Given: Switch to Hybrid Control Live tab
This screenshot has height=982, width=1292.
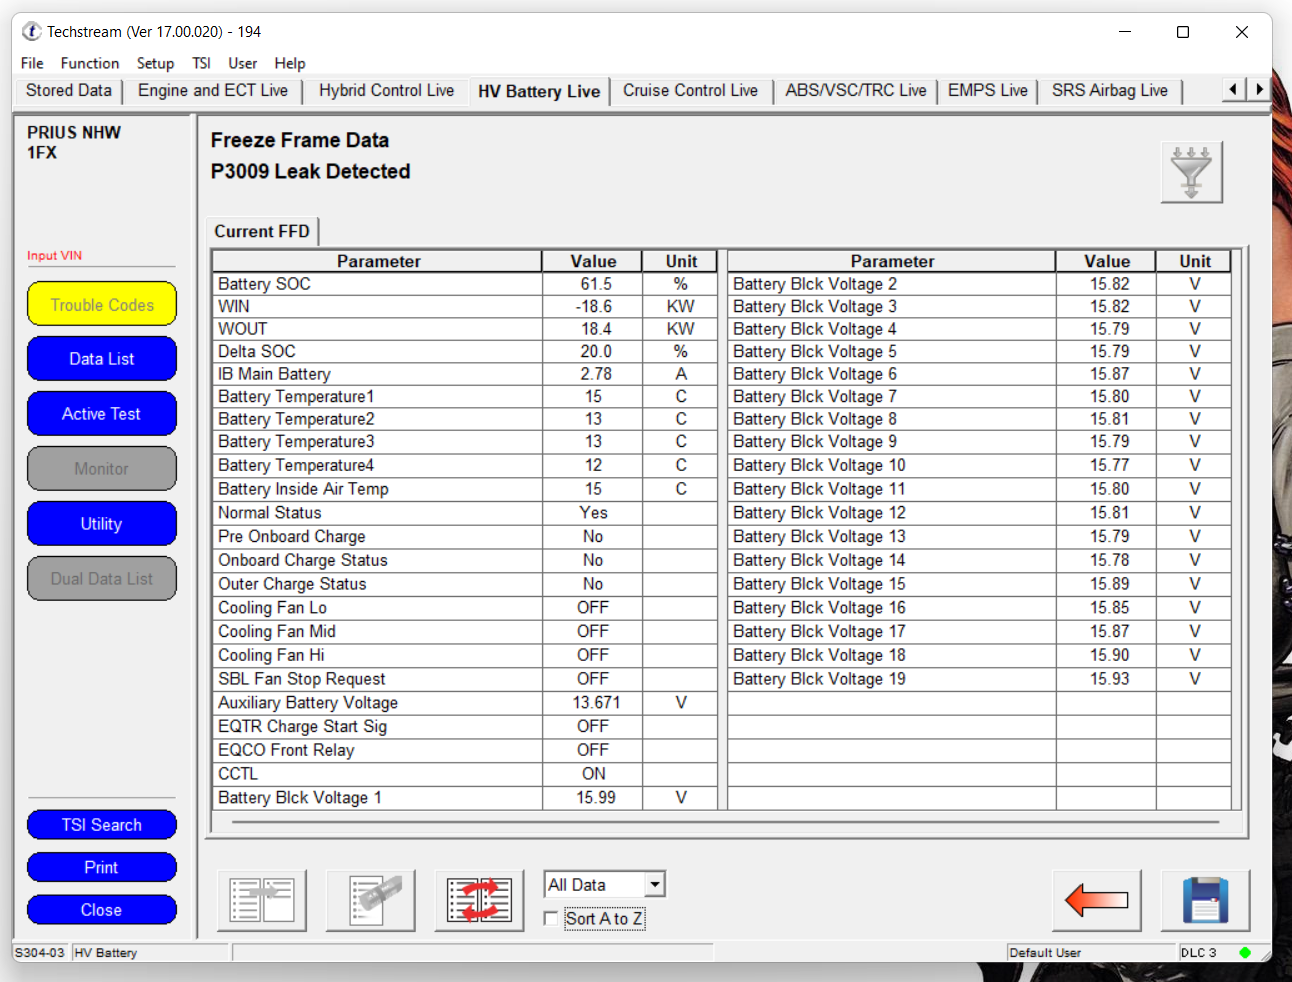Looking at the screenshot, I should tap(386, 90).
